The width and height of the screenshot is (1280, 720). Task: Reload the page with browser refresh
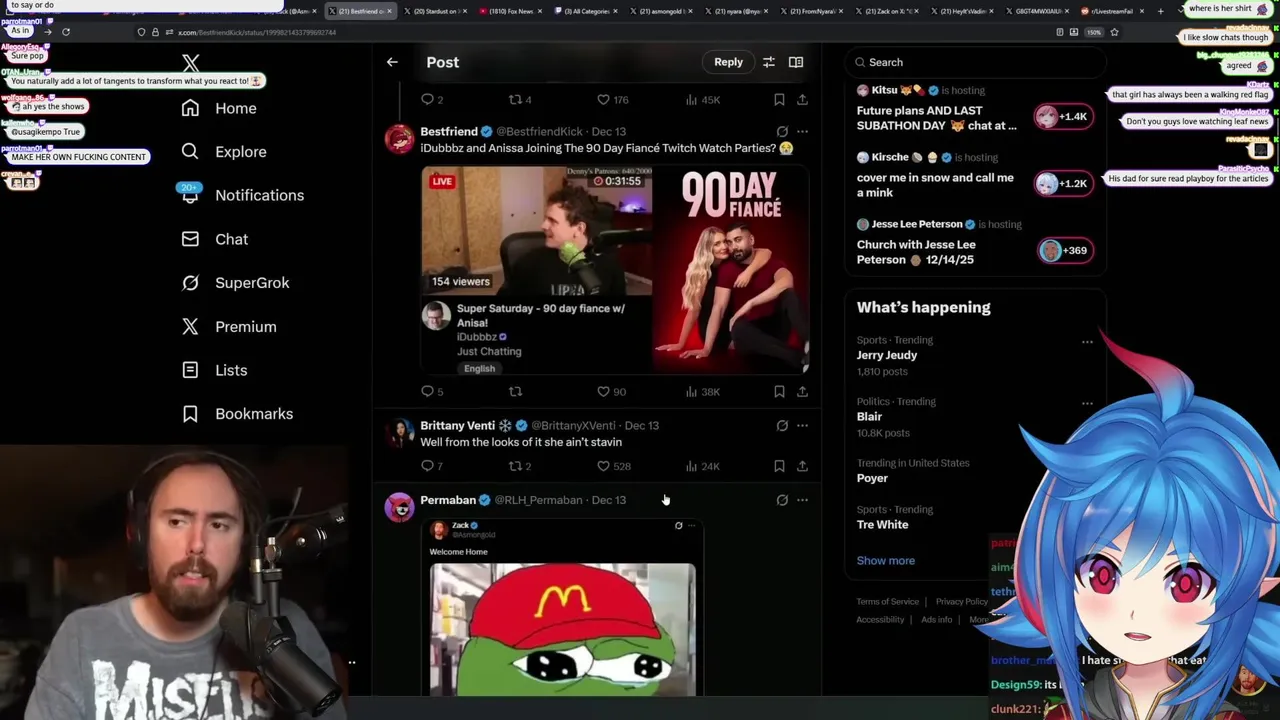[66, 32]
